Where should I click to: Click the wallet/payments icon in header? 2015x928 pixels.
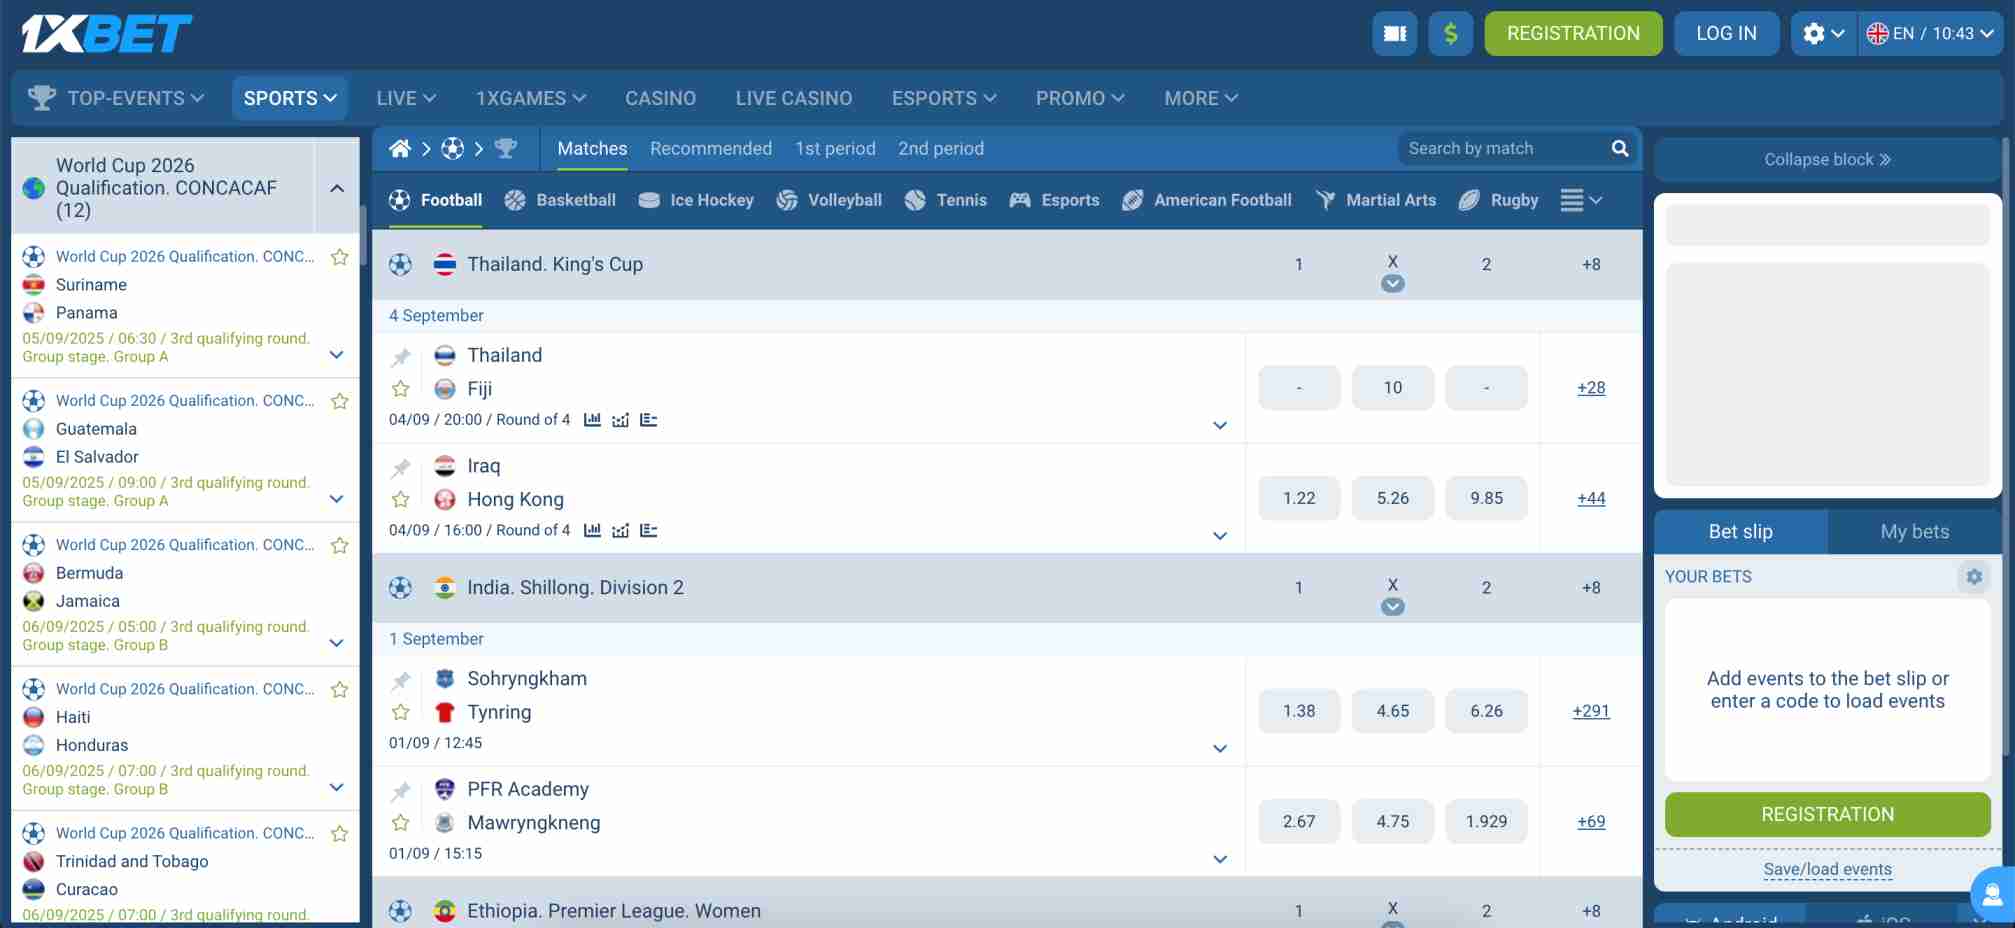[x=1395, y=33]
